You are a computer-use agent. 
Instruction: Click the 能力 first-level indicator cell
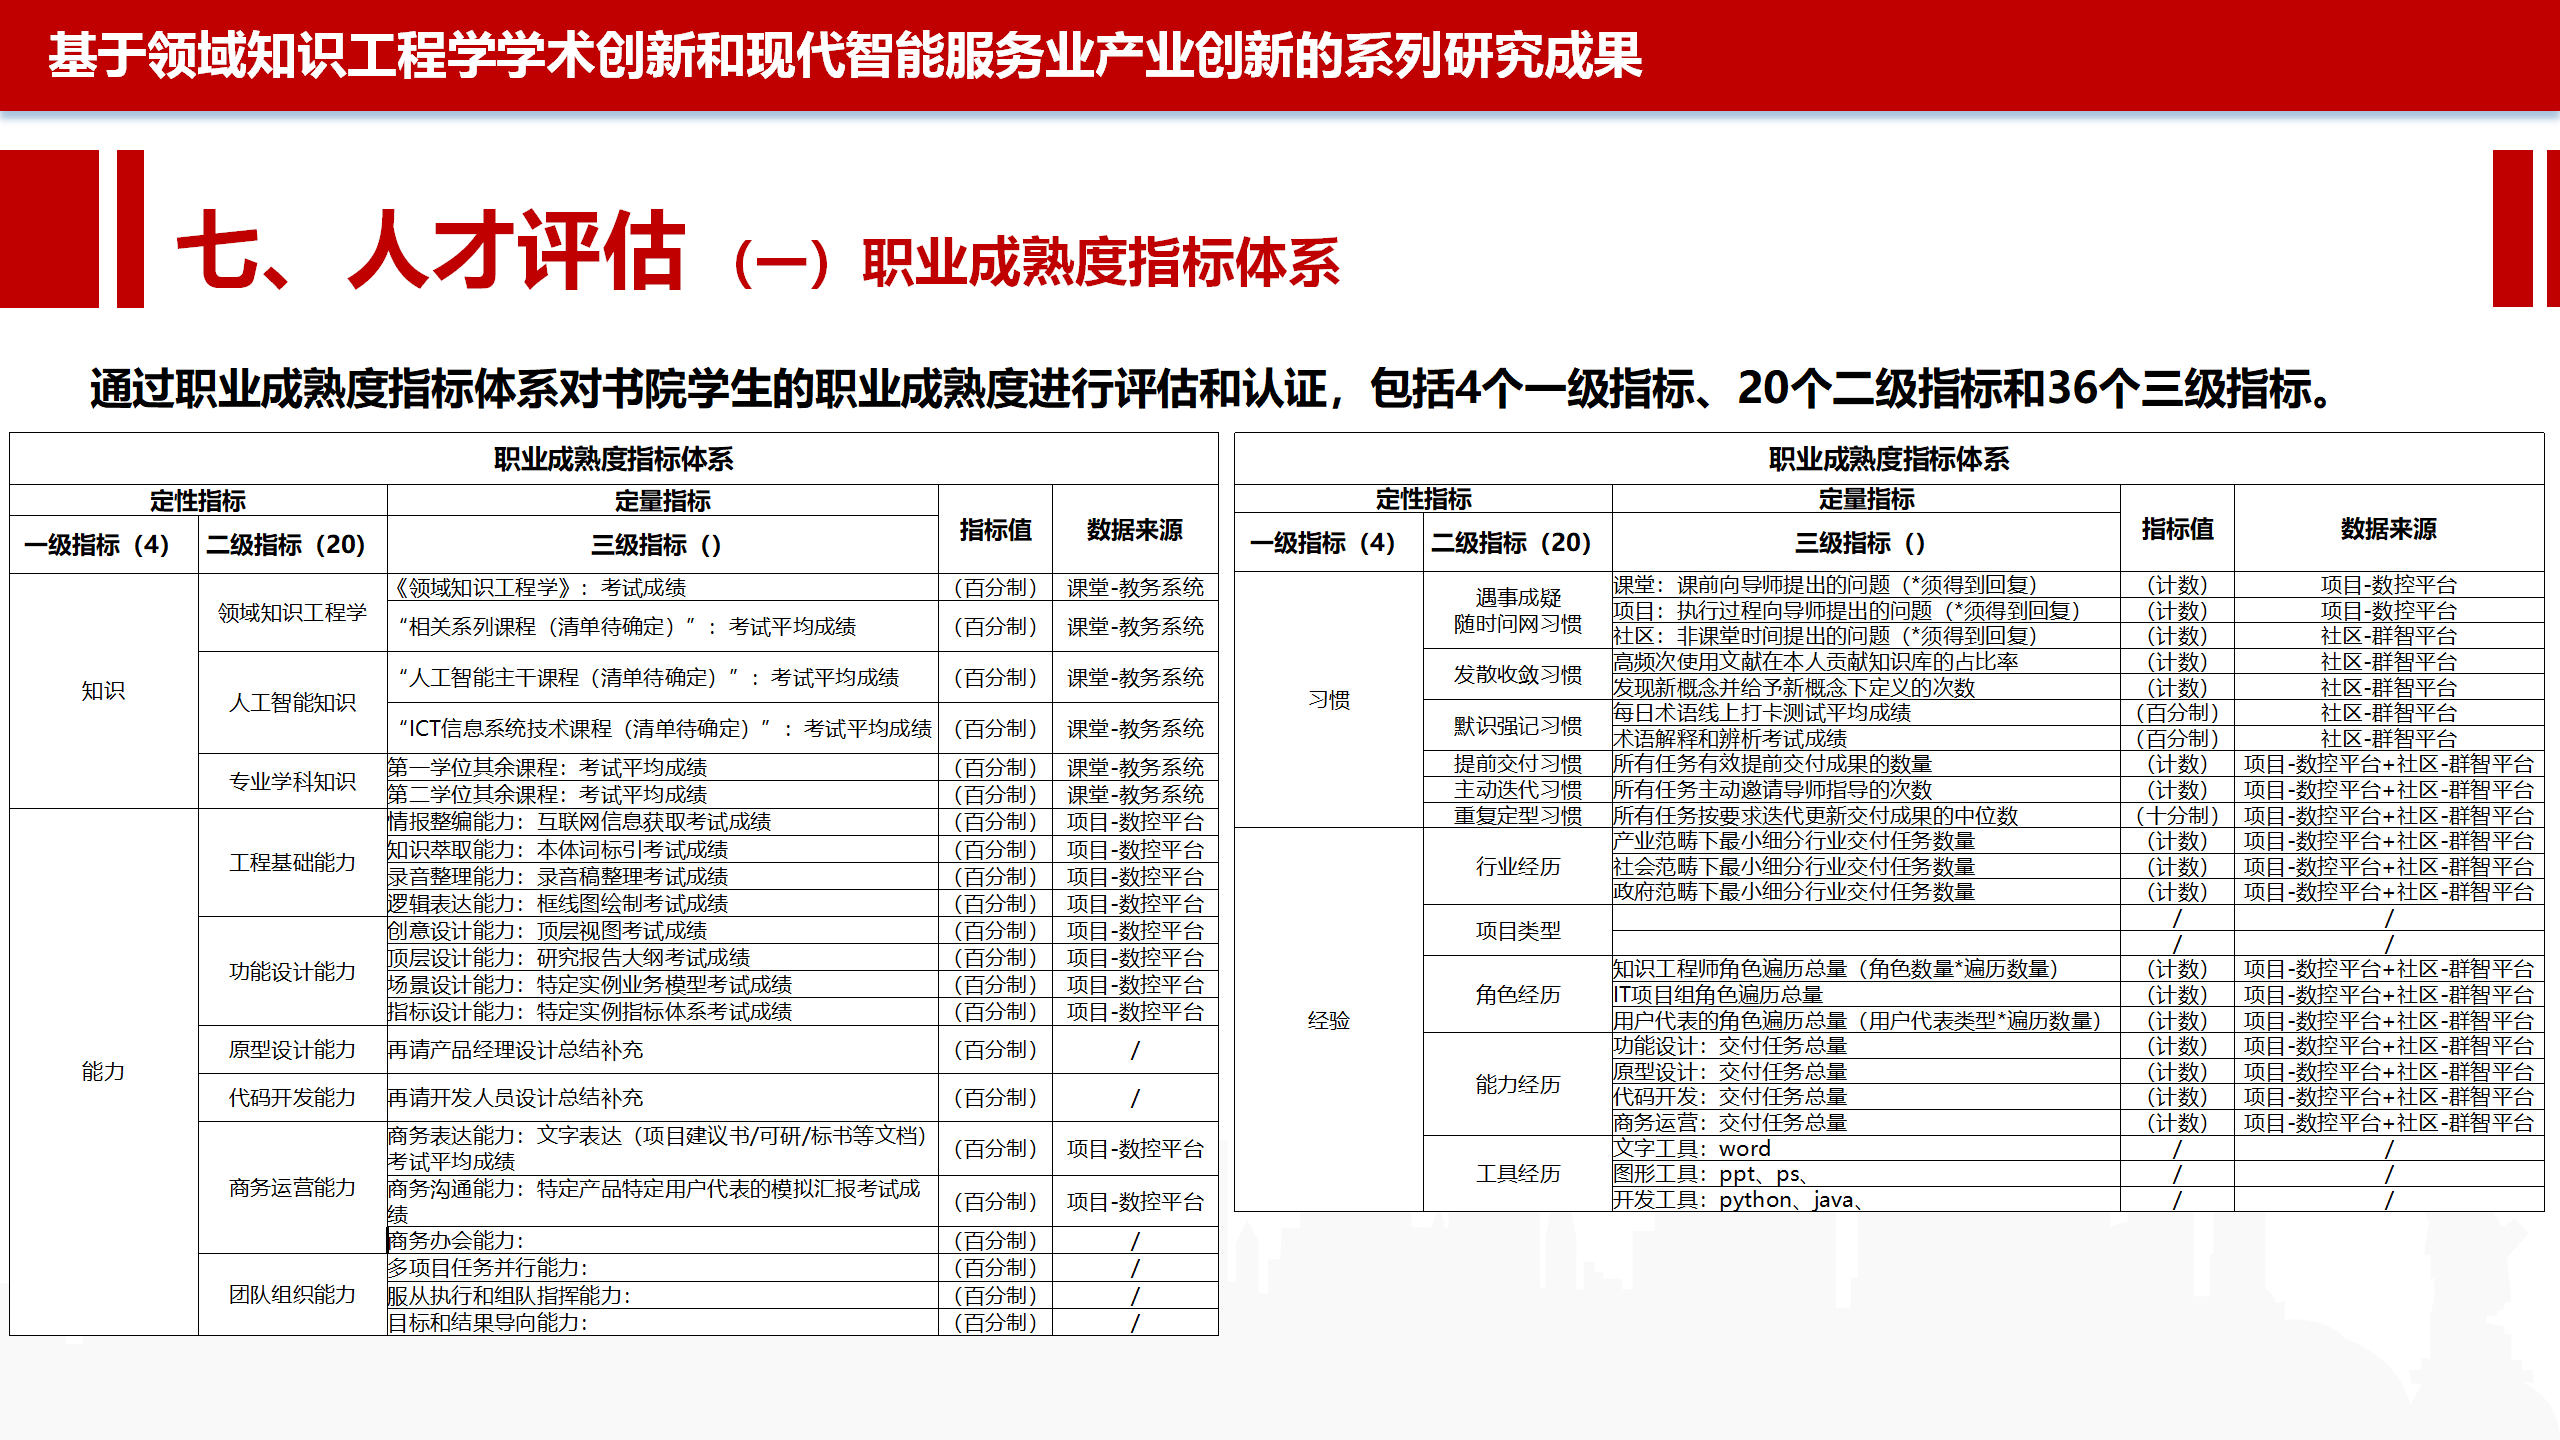[x=103, y=1072]
